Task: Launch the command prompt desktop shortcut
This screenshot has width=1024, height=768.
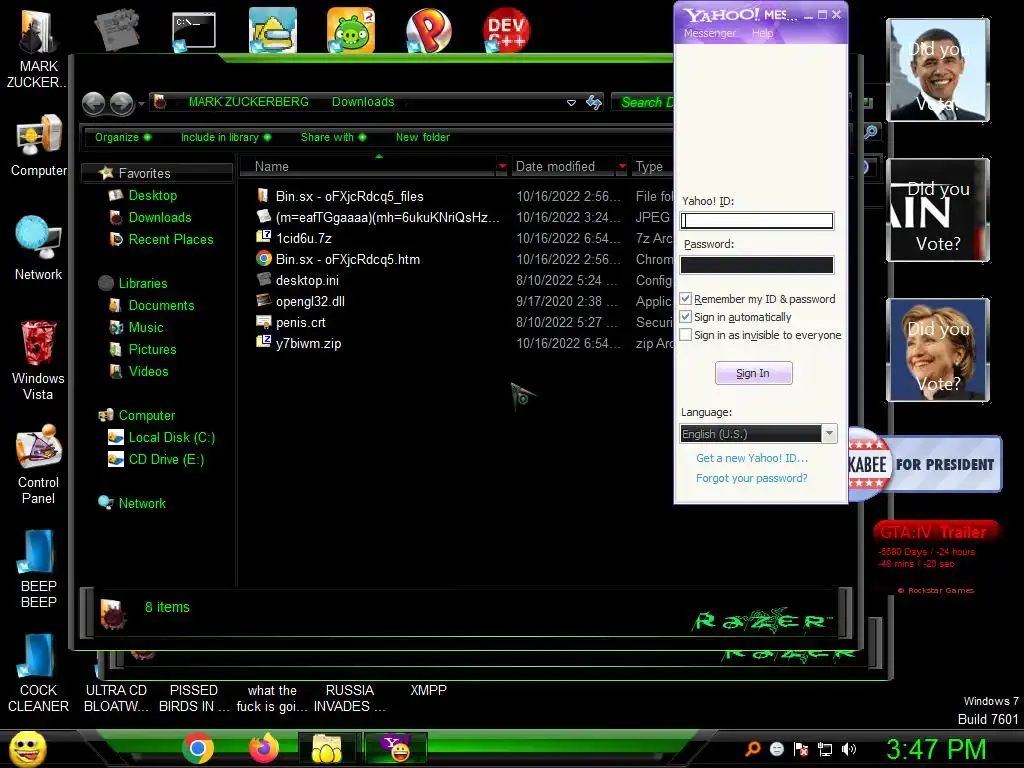Action: (x=193, y=30)
